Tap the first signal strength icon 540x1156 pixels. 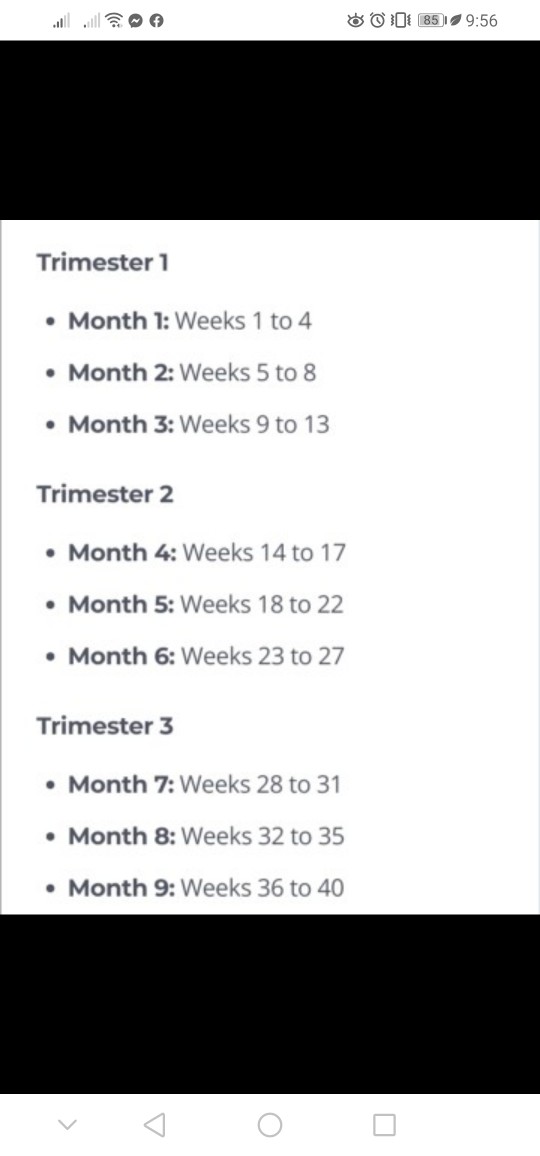(x=61, y=21)
